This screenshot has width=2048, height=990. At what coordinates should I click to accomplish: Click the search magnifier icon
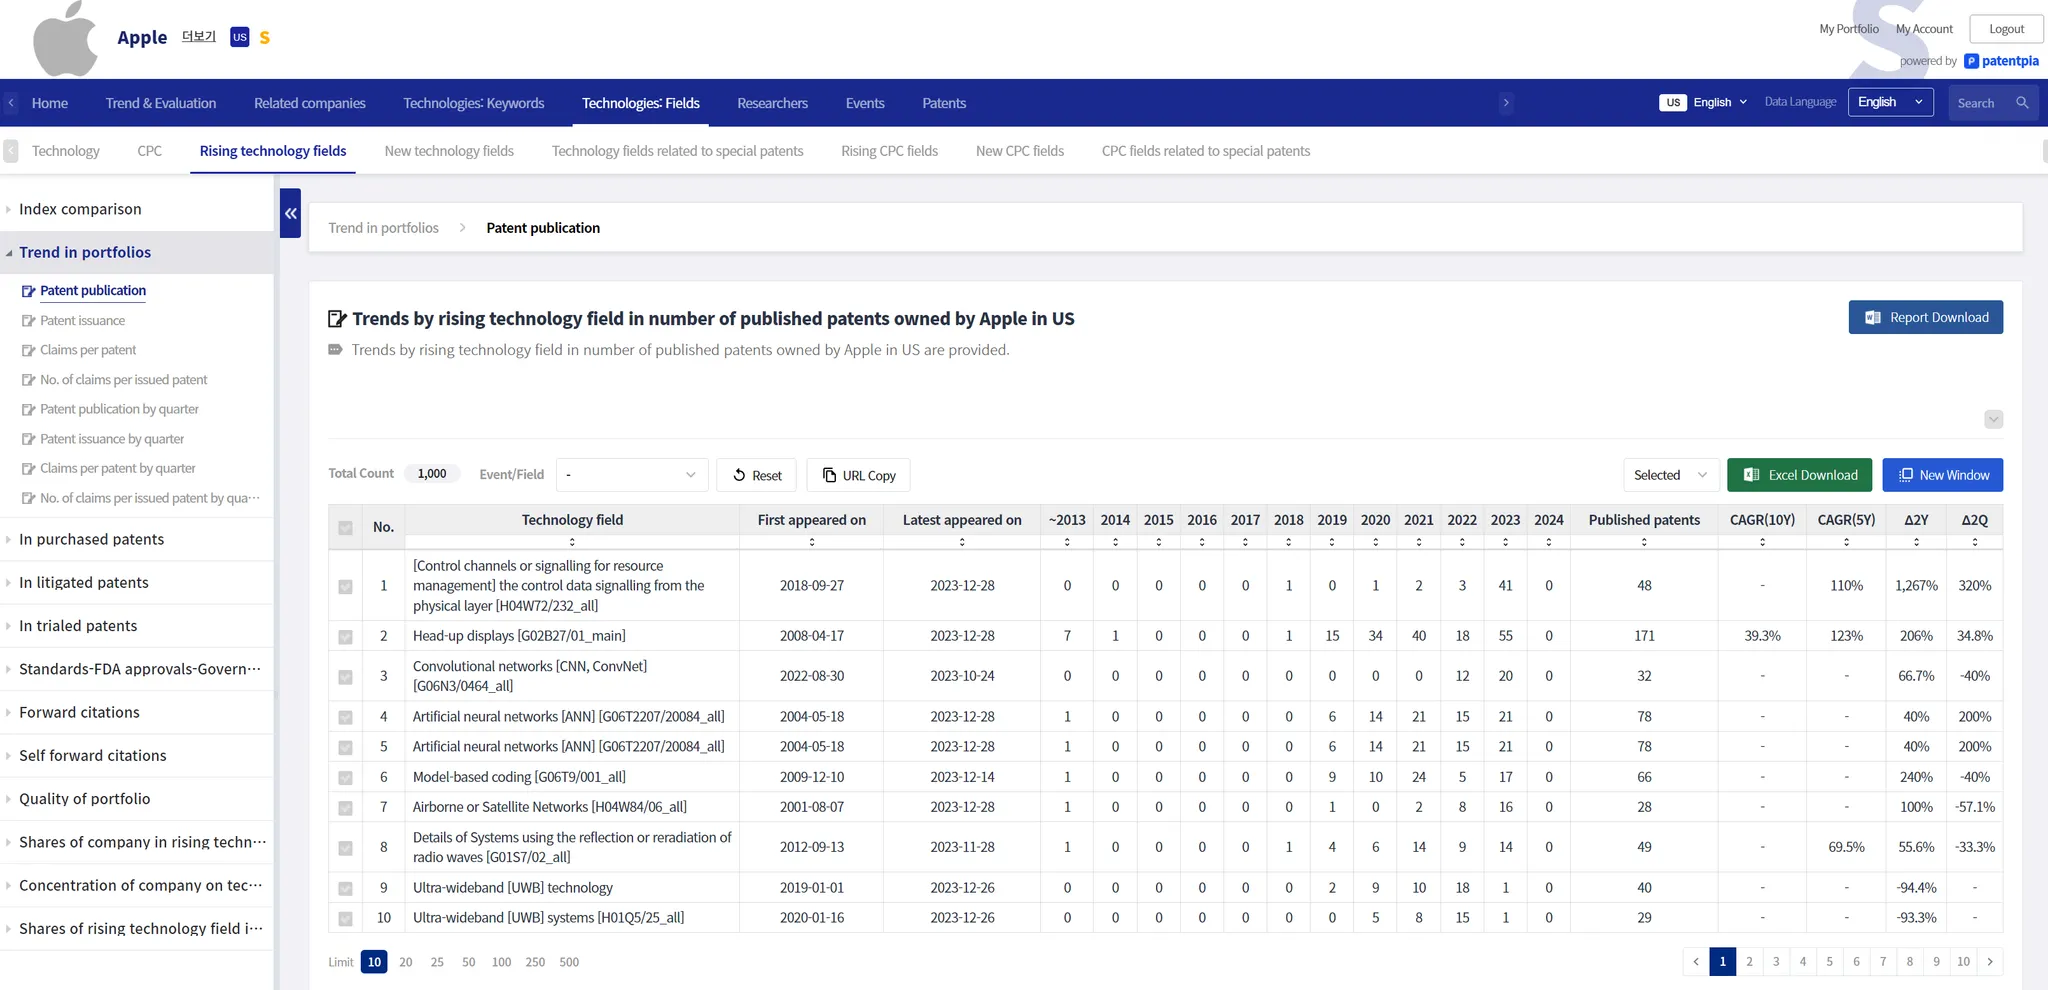(x=2022, y=103)
